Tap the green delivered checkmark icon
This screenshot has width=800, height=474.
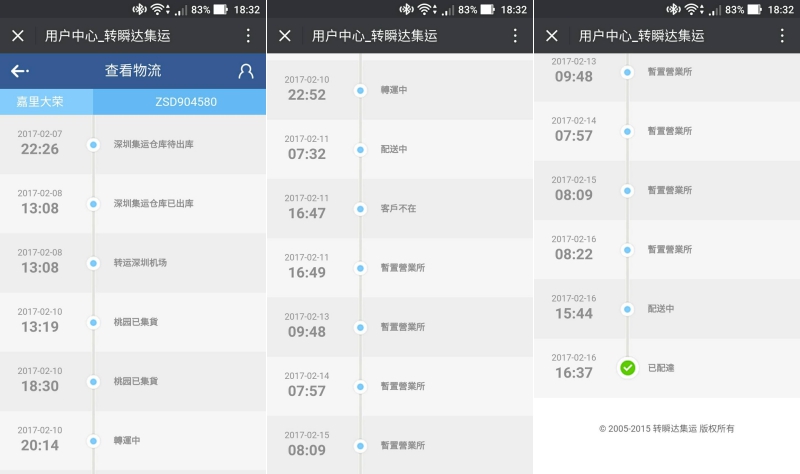[628, 368]
